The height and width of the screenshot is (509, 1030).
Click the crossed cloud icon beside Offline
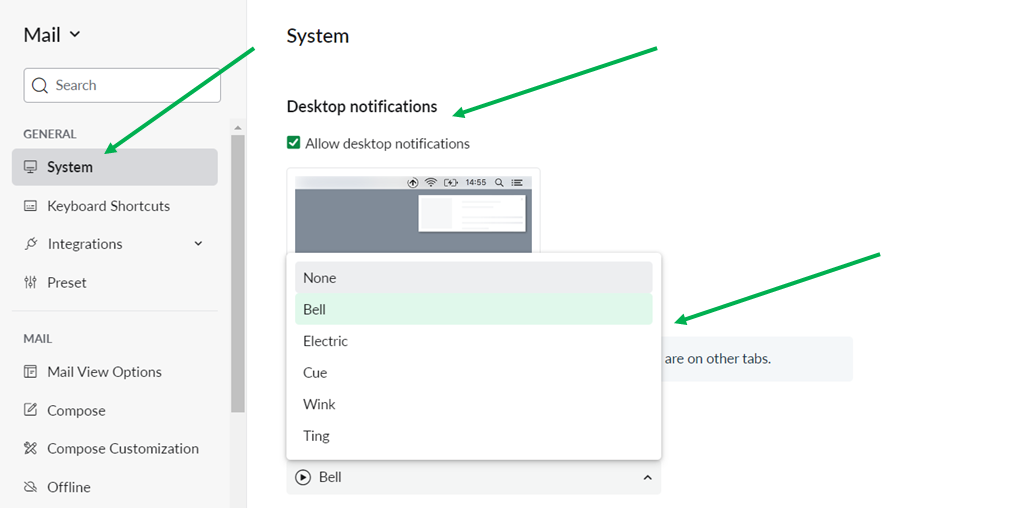[x=30, y=487]
